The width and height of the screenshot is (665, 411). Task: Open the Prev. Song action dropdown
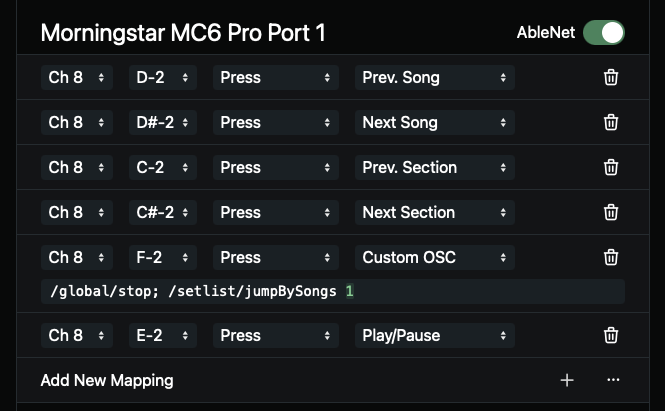coord(434,77)
